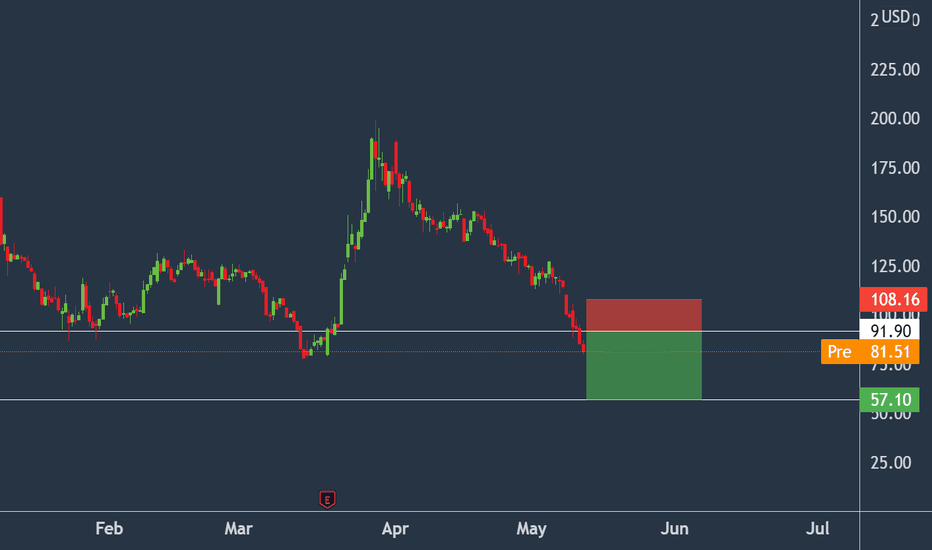Click the Apr label on time axis
The width and height of the screenshot is (932, 550).
(x=395, y=529)
